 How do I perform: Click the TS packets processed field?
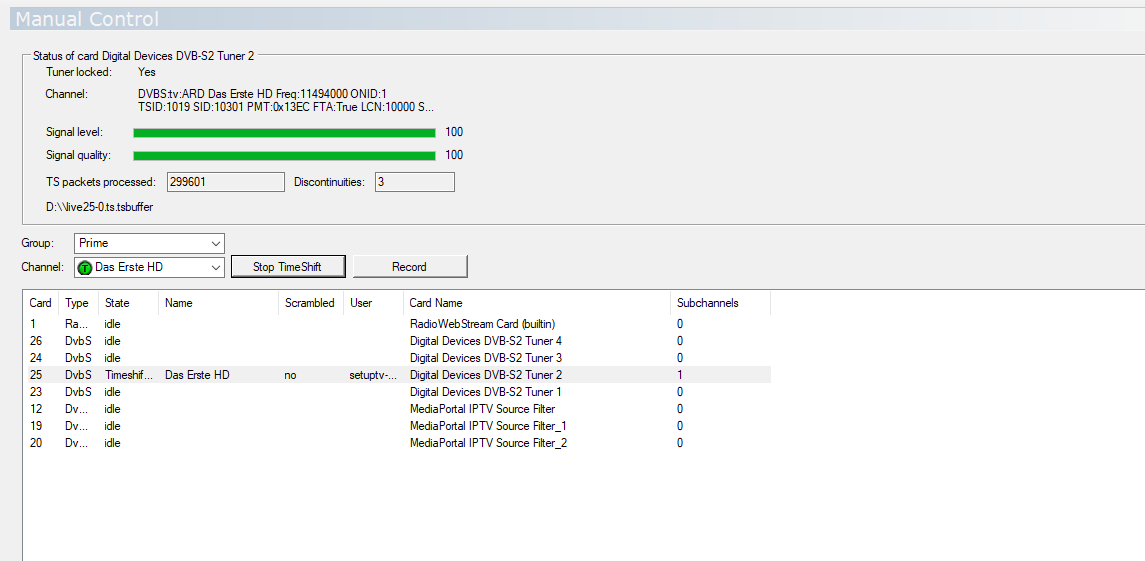click(225, 182)
